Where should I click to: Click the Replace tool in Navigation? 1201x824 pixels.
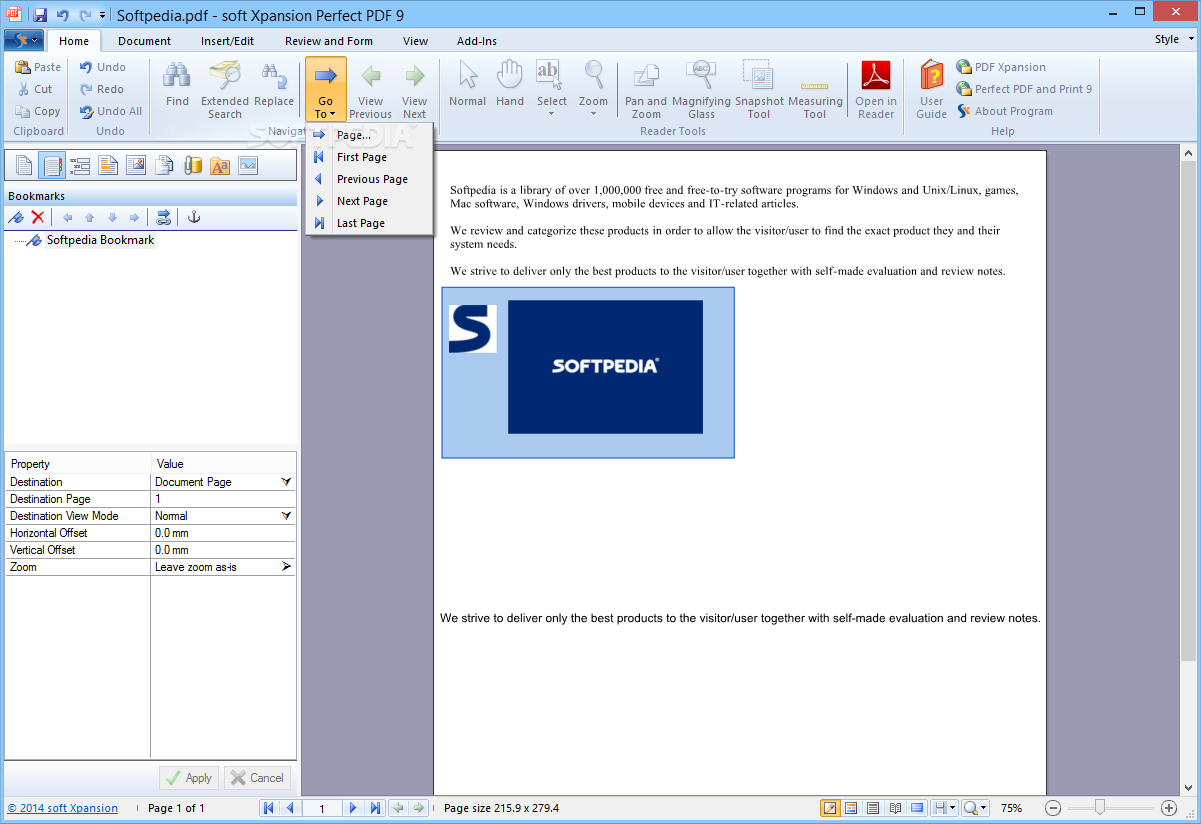click(274, 85)
